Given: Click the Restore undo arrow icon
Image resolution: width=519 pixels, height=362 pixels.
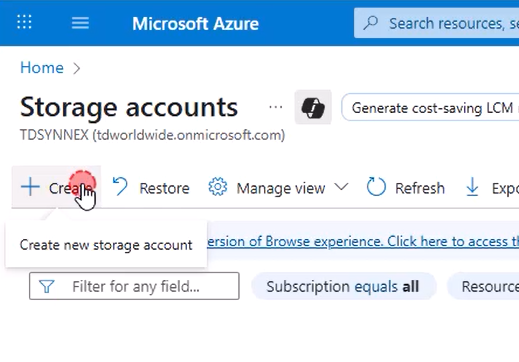Looking at the screenshot, I should (120, 186).
